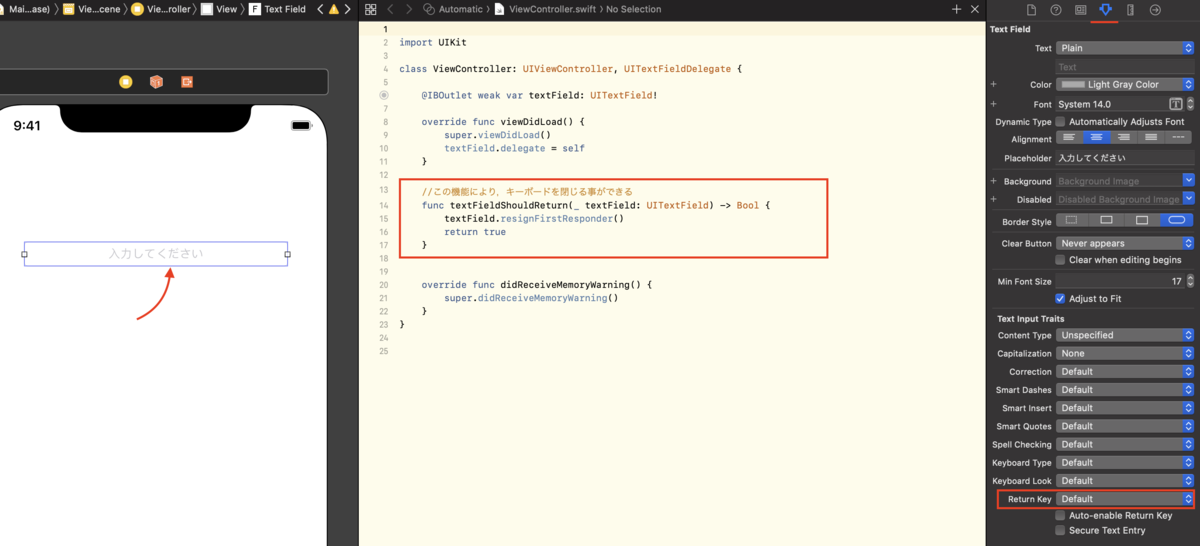Open the Automatic assistant mode menu
Viewport: 1200px width, 546px height.
point(453,9)
